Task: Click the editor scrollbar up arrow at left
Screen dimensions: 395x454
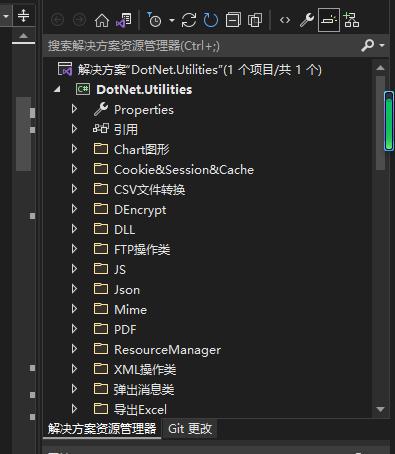Action: pos(23,35)
